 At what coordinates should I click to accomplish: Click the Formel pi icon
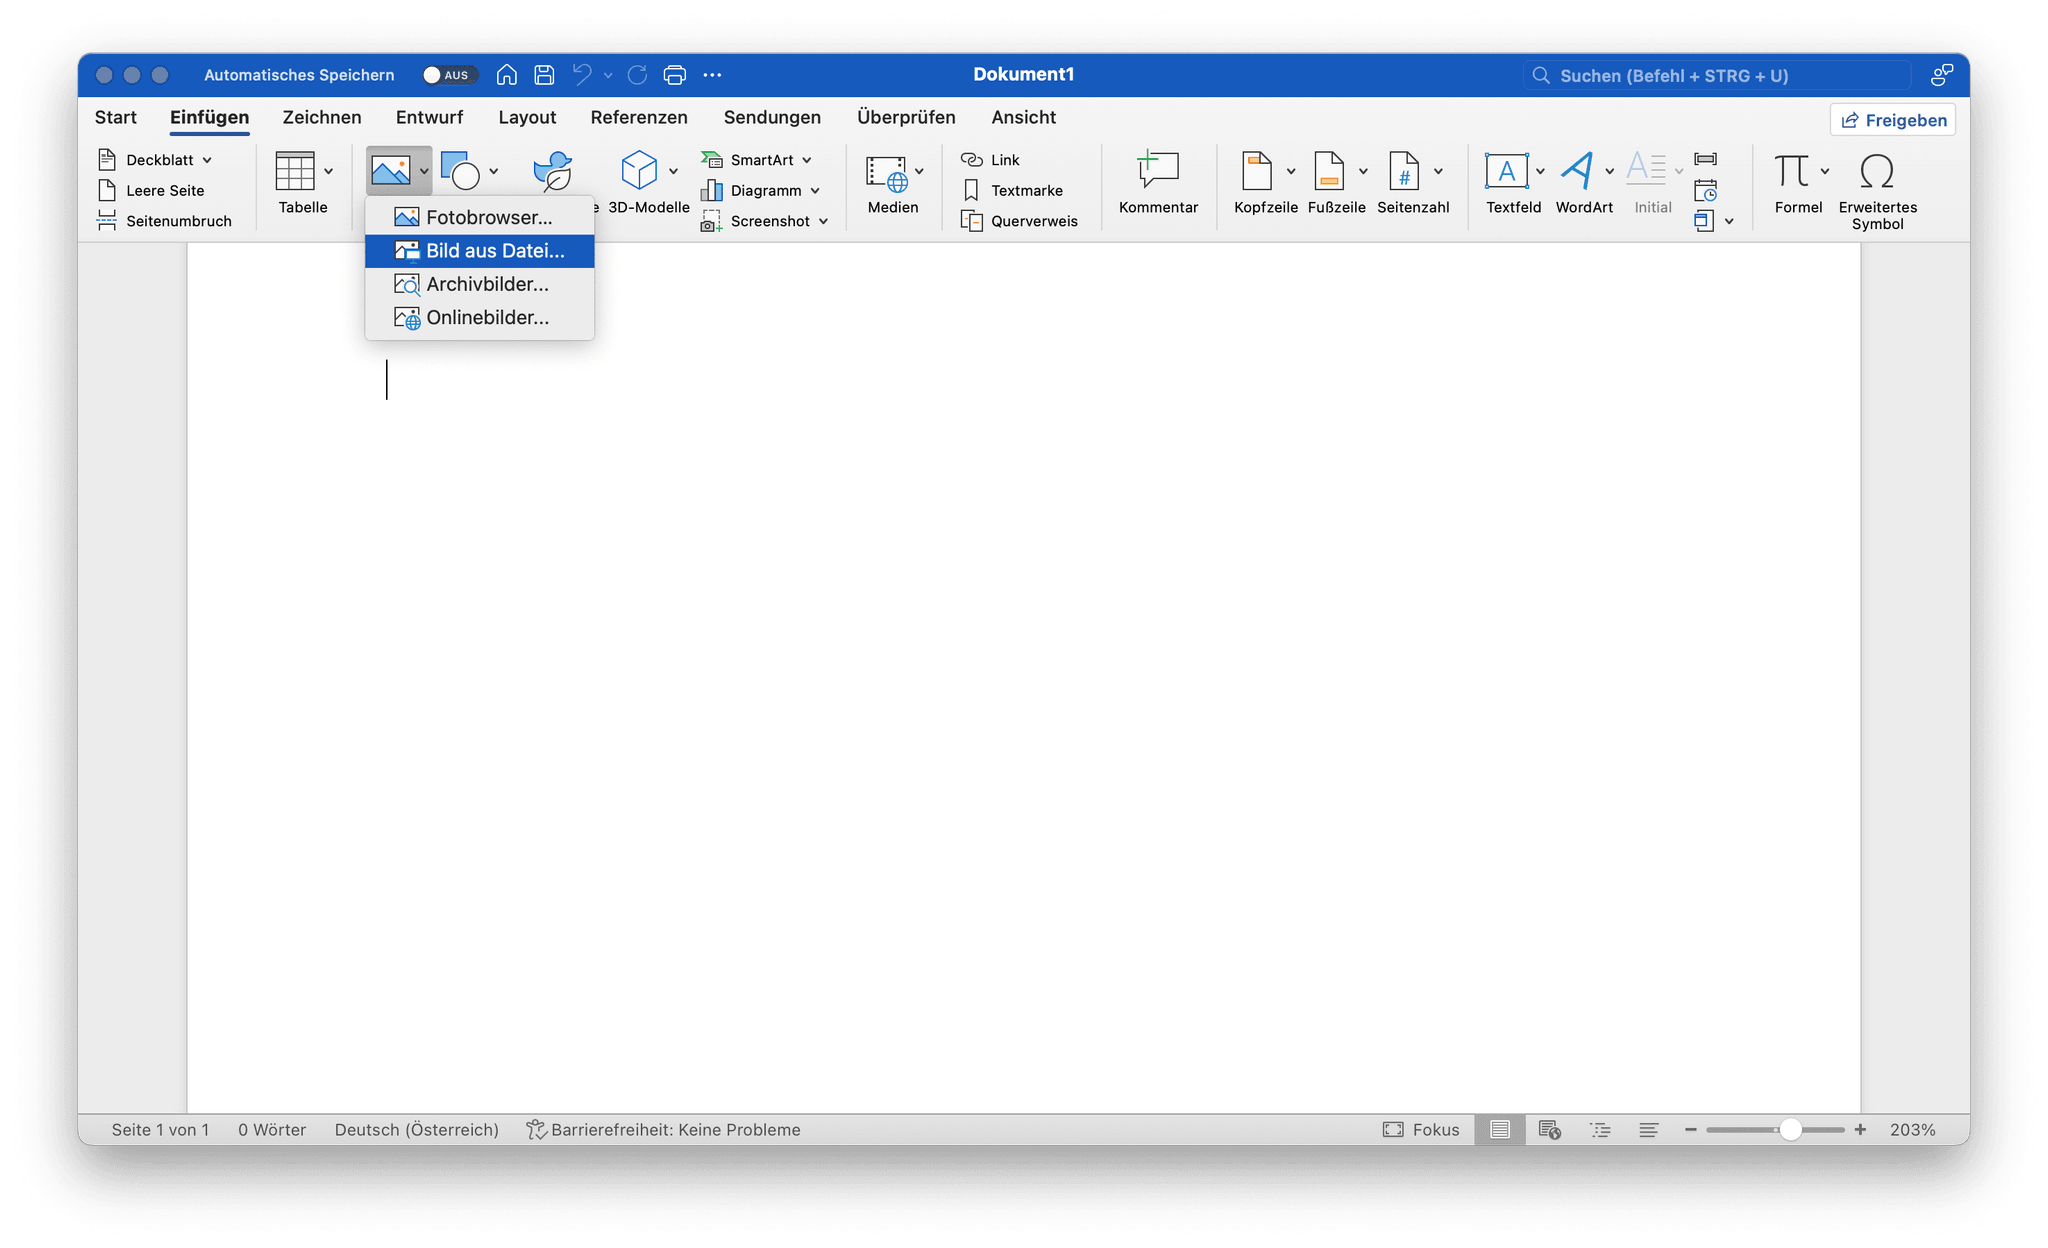point(1791,171)
